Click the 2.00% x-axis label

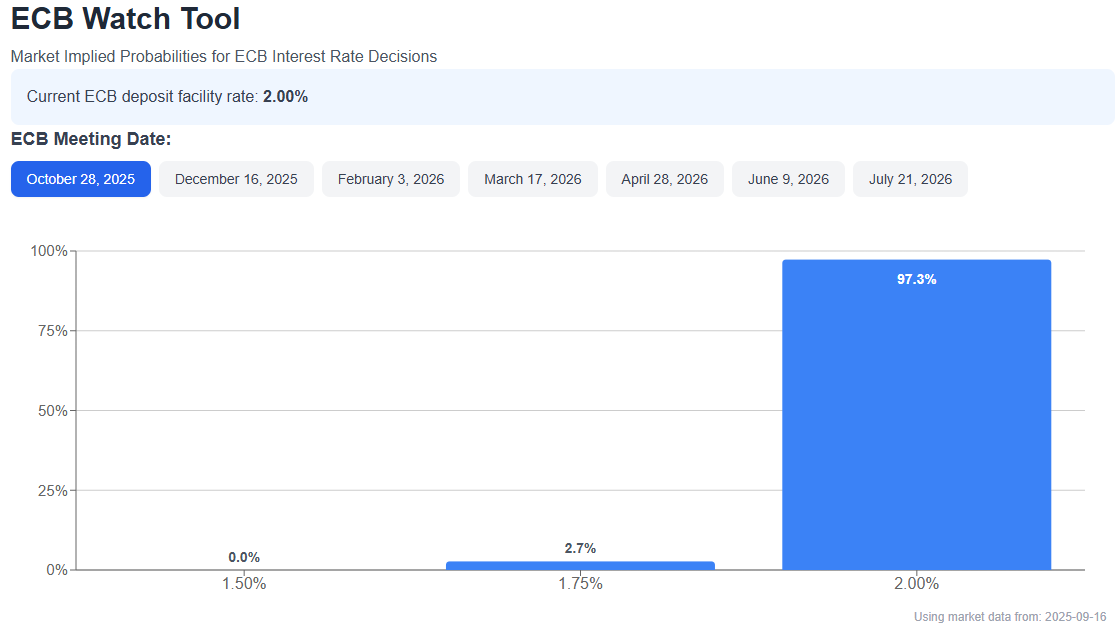[916, 584]
